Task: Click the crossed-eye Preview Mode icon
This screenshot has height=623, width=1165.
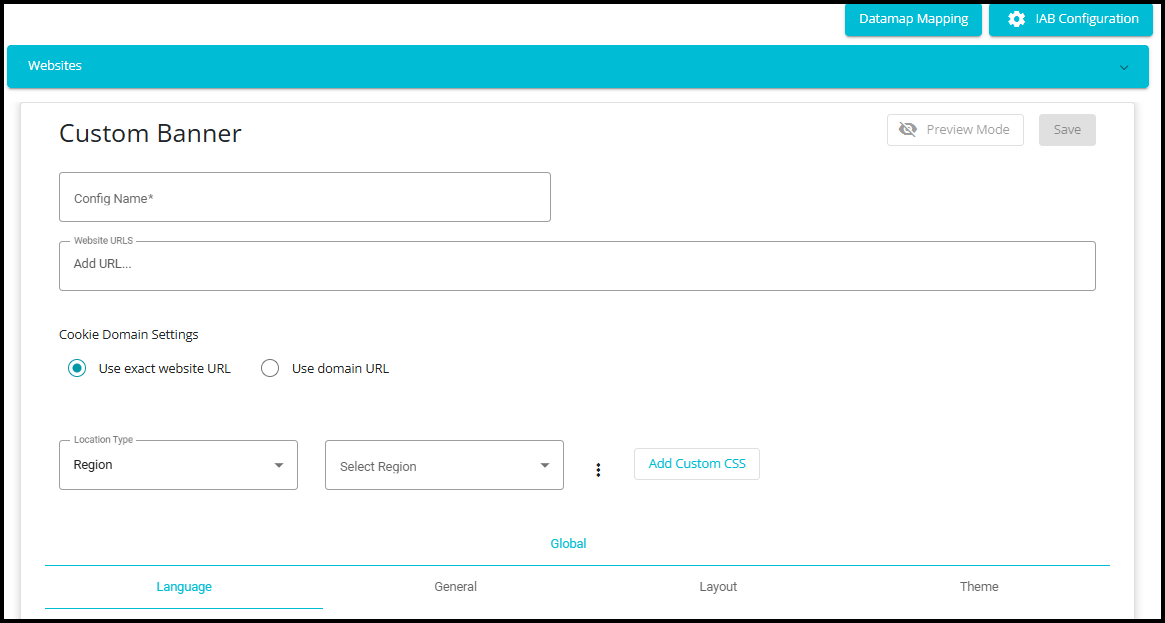Action: click(x=908, y=130)
